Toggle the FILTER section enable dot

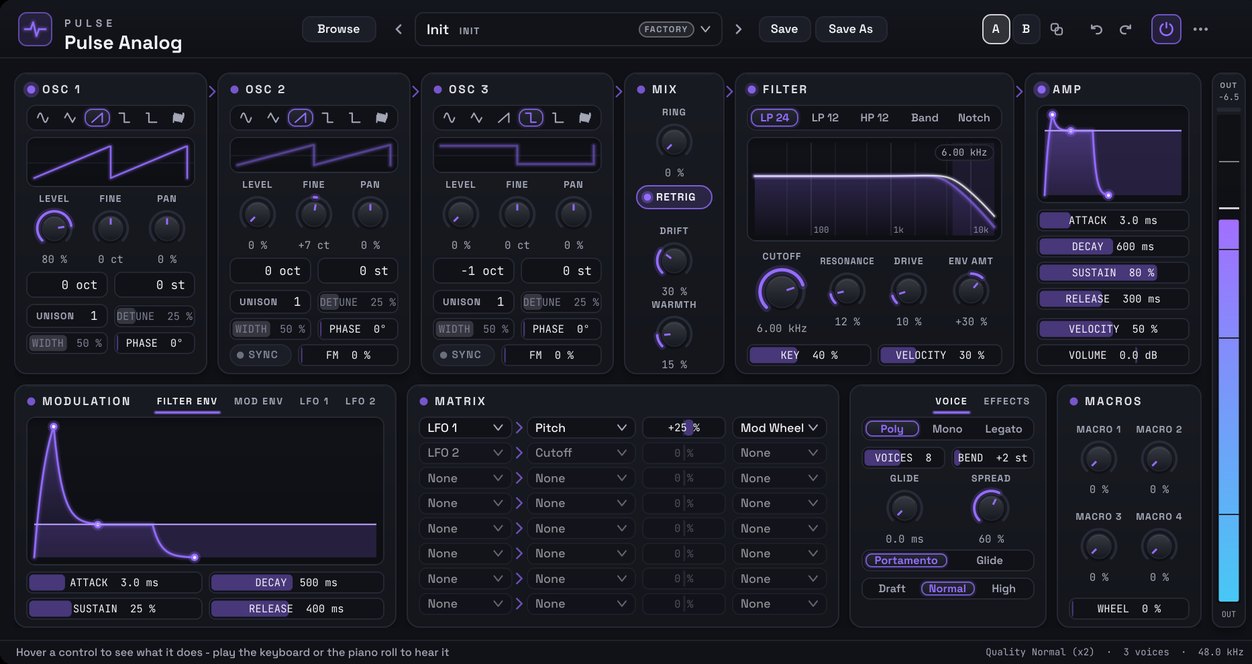[x=752, y=89]
